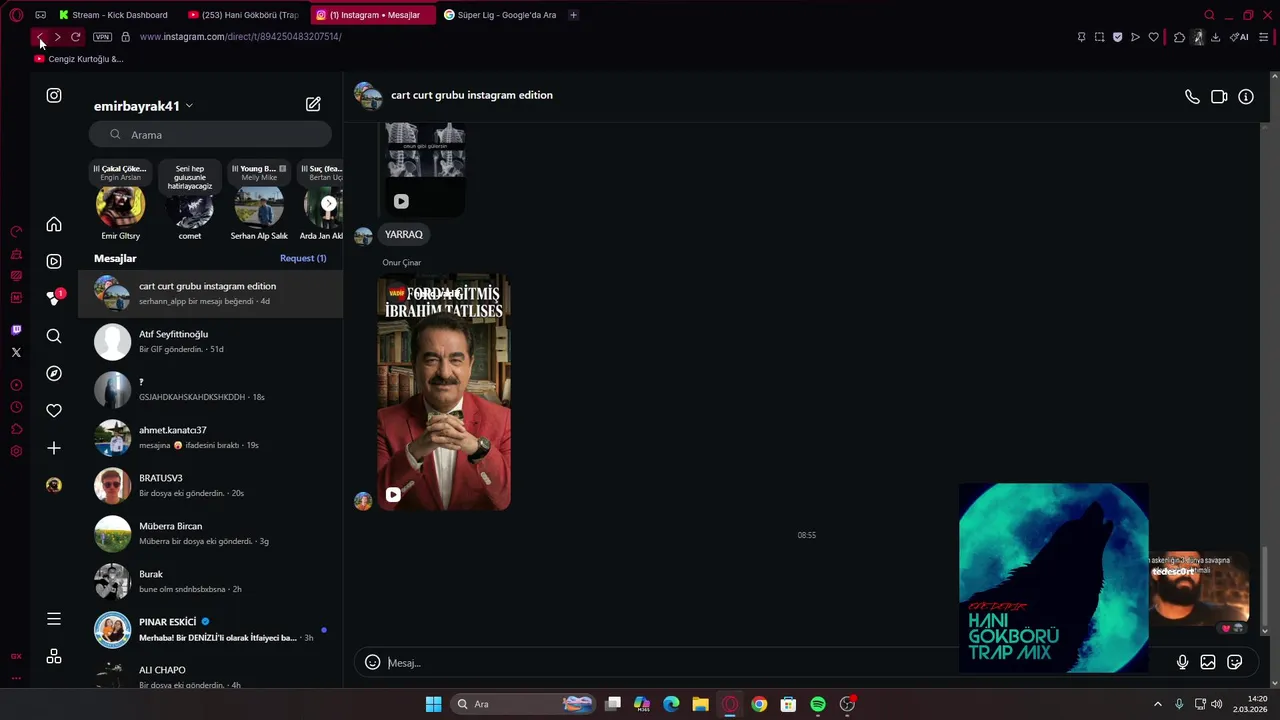
Task: Open Instagram Home from the sidebar
Action: 54,224
